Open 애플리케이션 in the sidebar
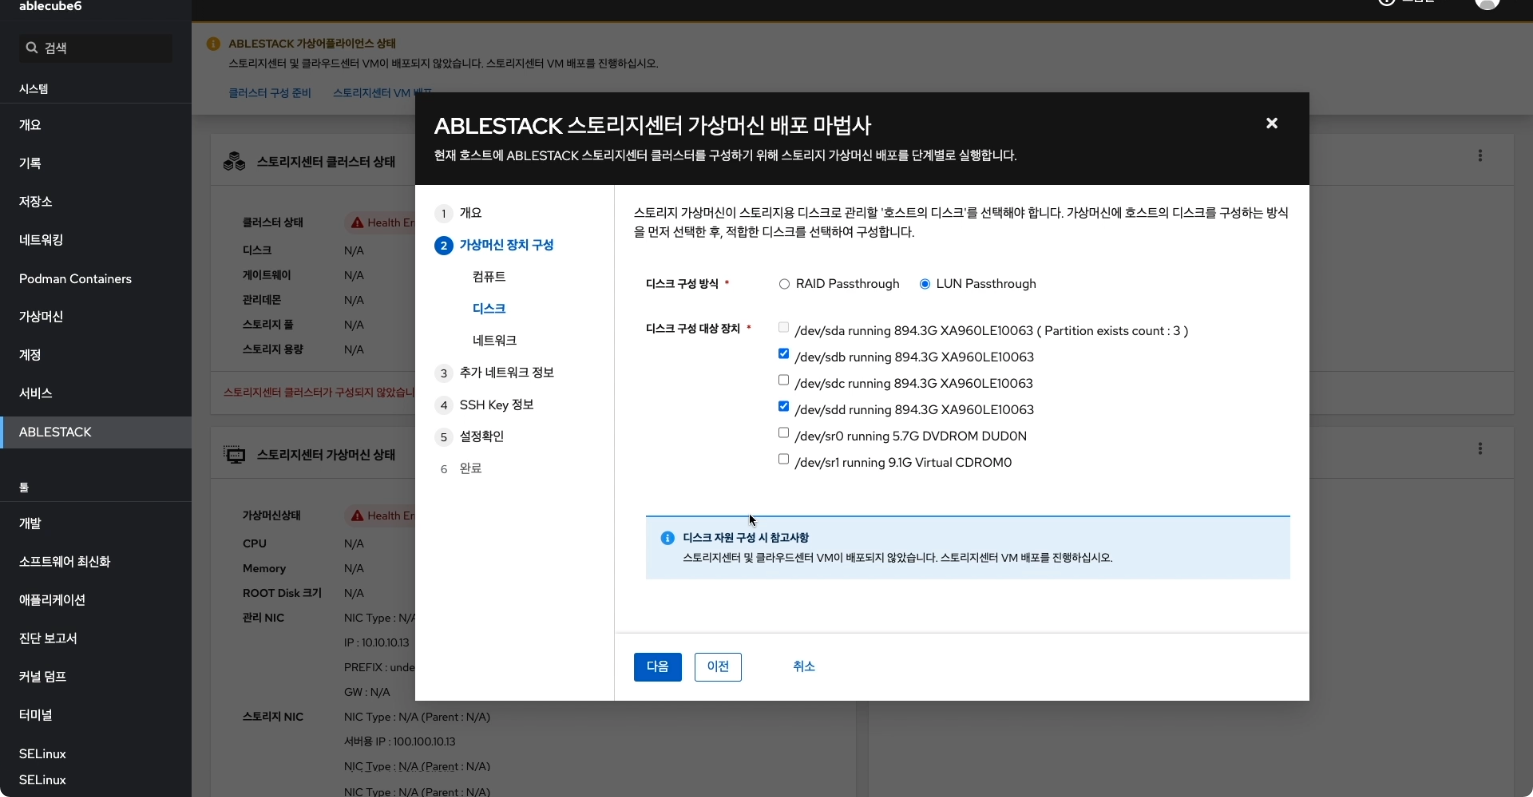 pyautogui.click(x=95, y=600)
